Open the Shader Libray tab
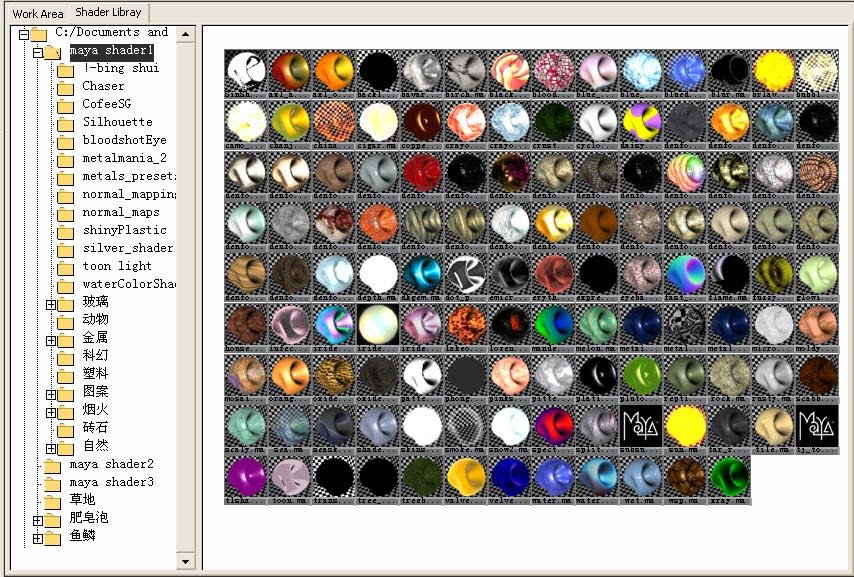854x577 pixels. click(x=109, y=12)
